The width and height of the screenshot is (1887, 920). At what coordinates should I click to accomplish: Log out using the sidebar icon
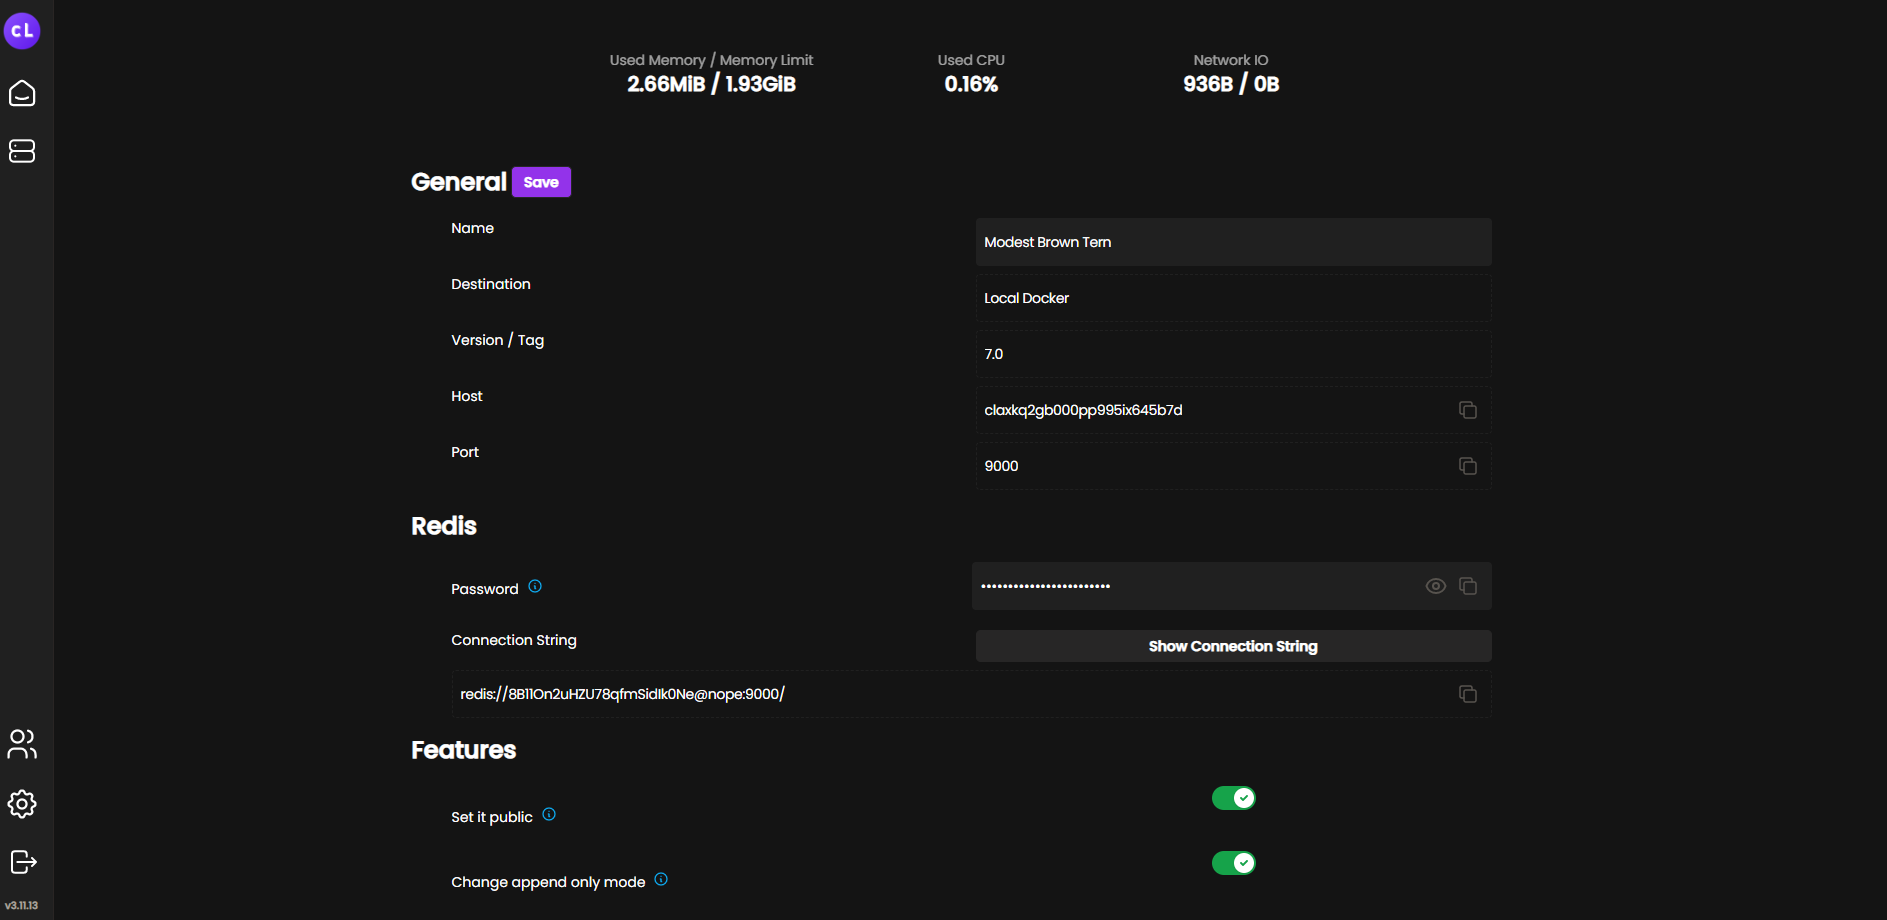pos(22,862)
